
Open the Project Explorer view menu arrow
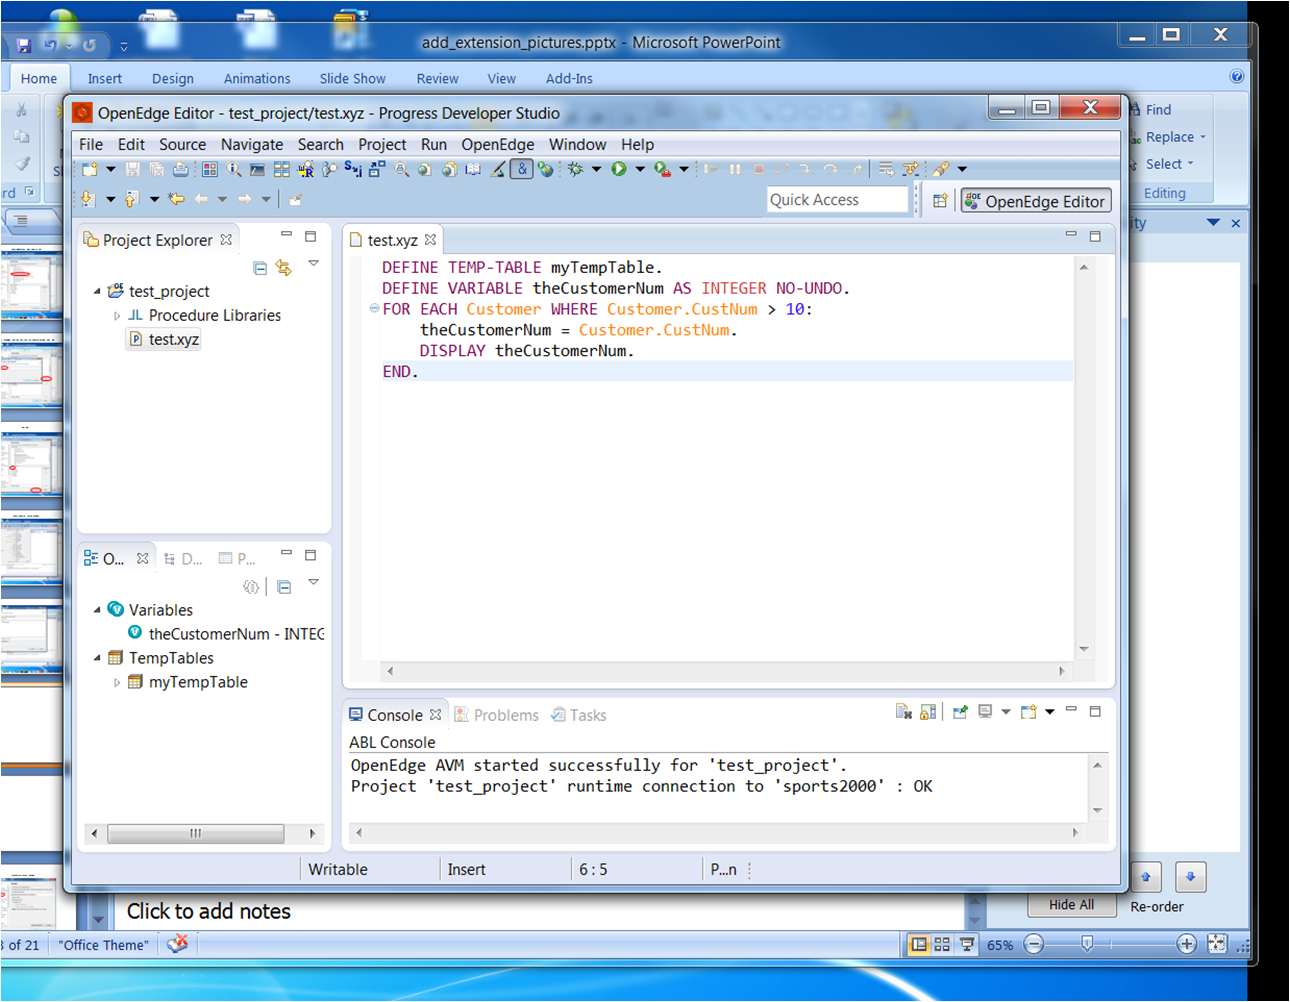pos(313,264)
